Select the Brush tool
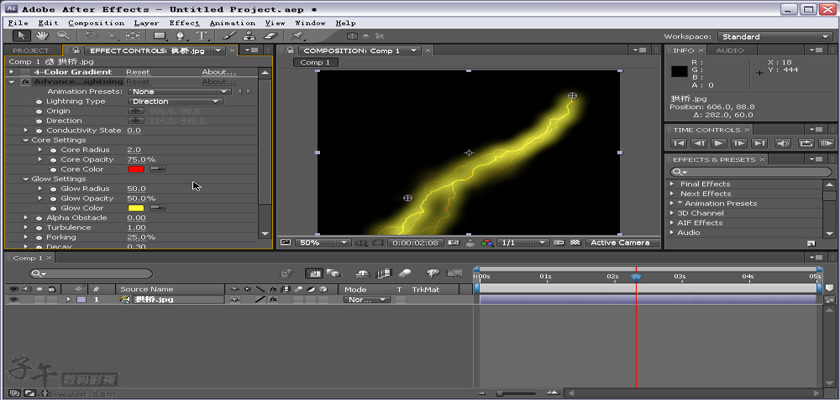The image size is (840, 400). pyautogui.click(x=229, y=36)
